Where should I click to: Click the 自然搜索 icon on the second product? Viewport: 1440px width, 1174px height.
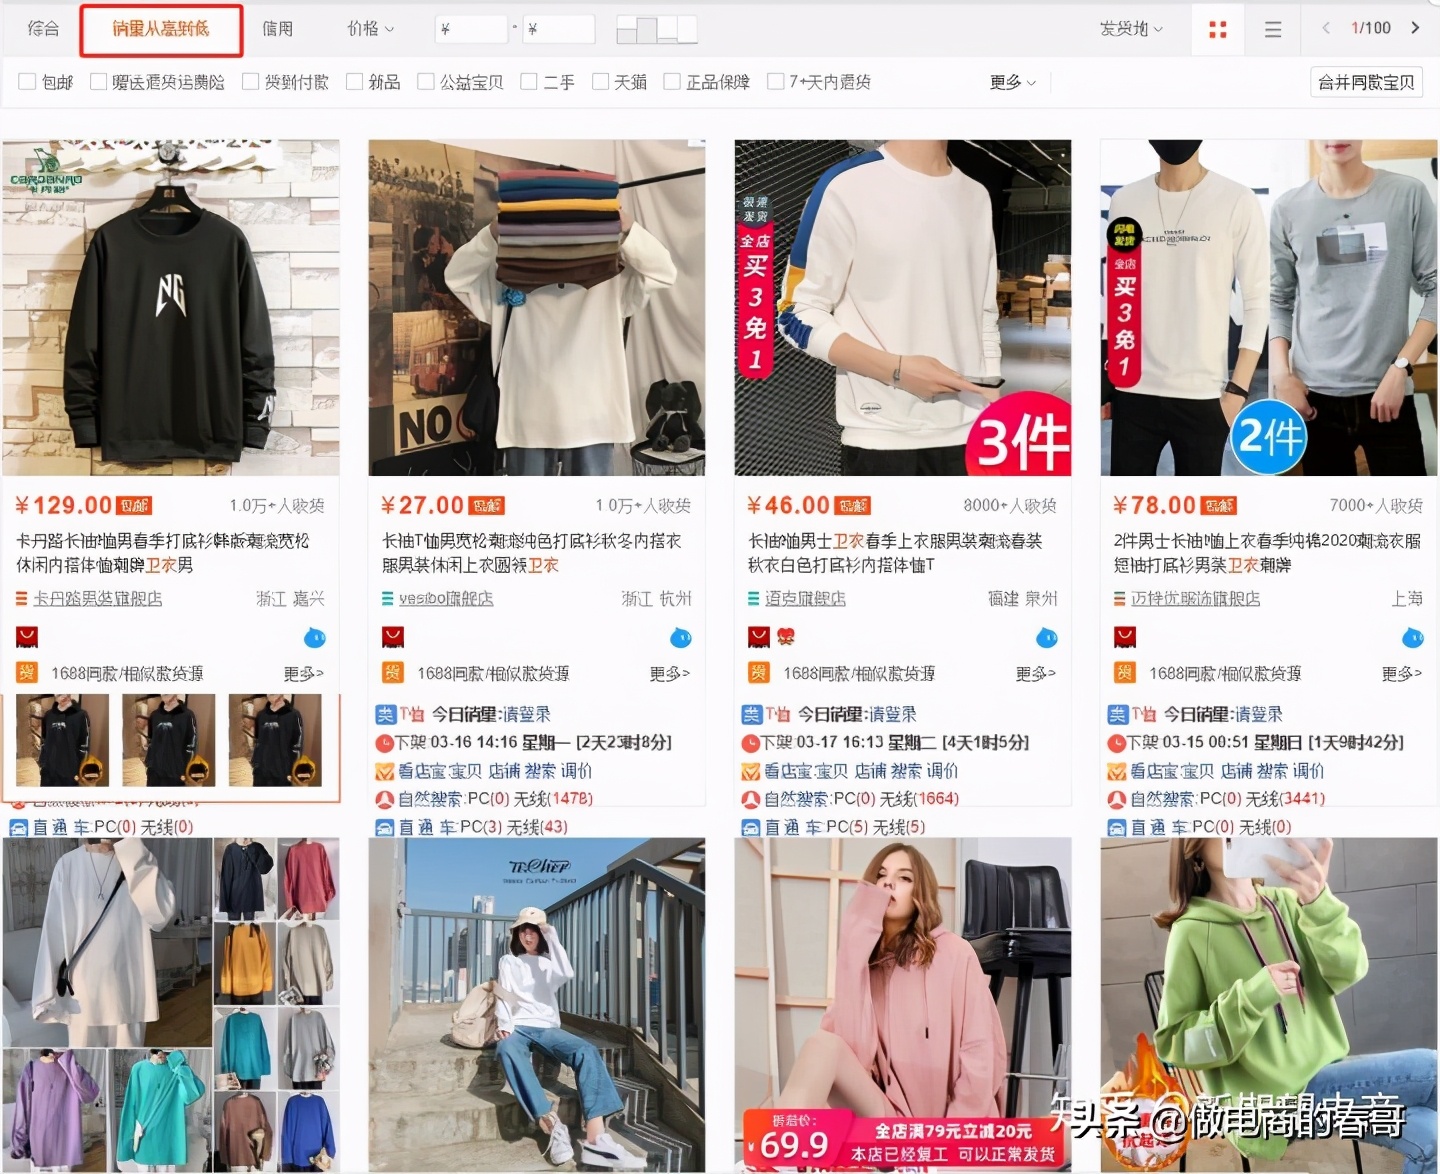(385, 798)
